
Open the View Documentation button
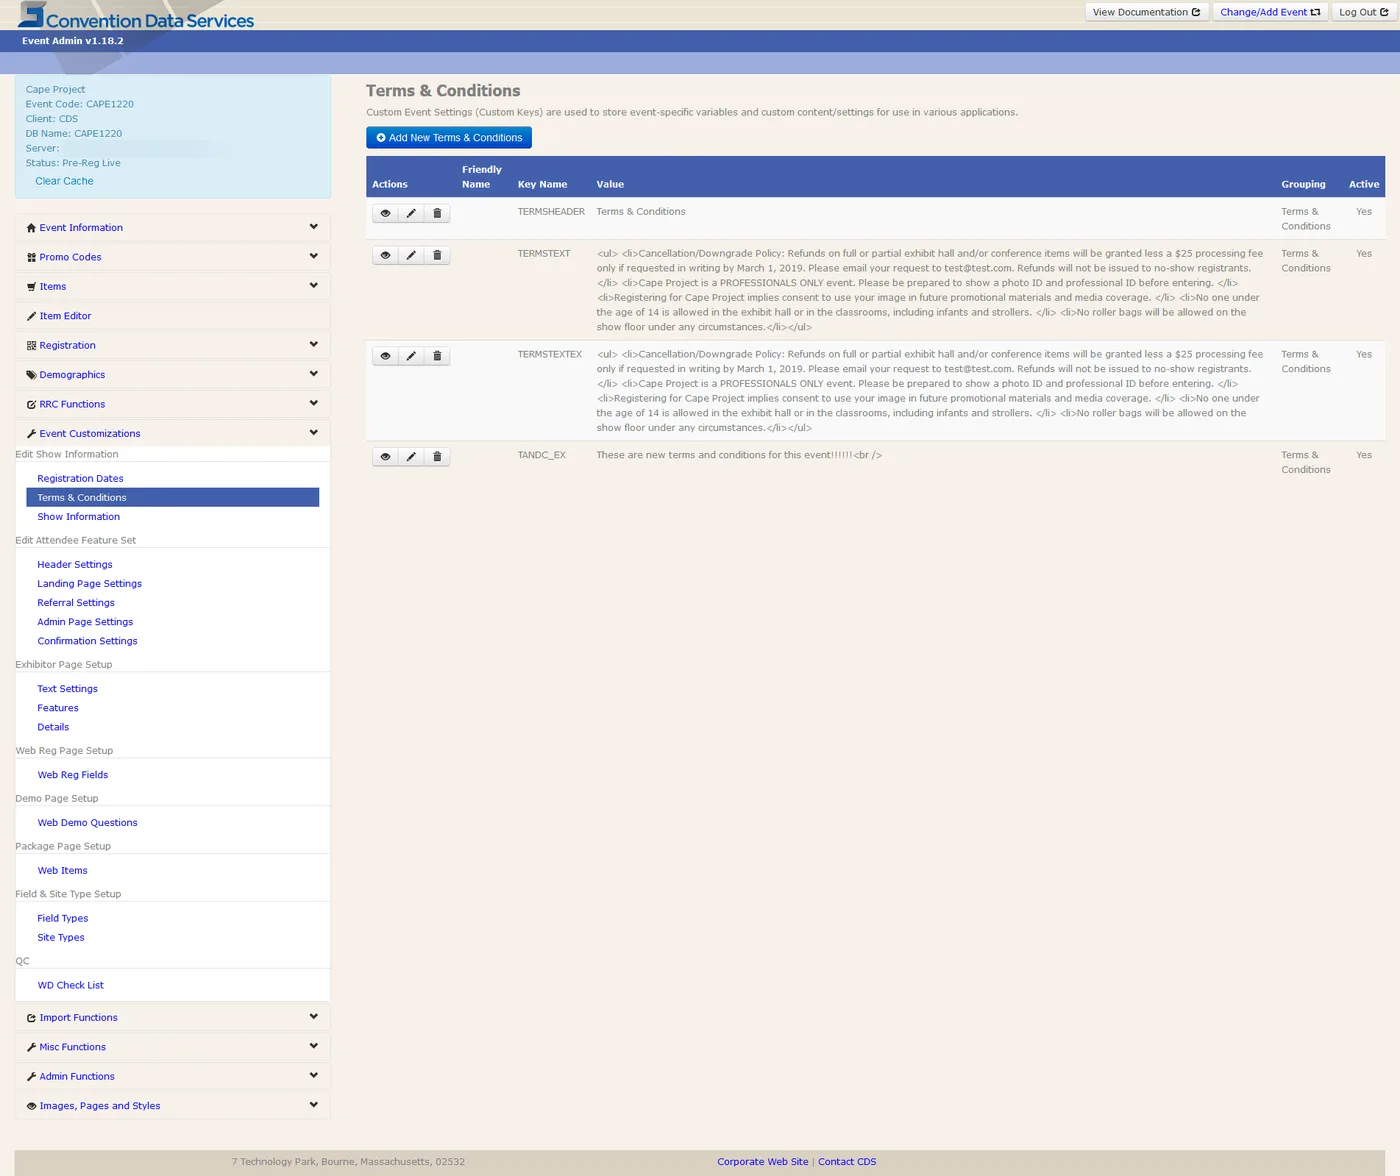click(1147, 12)
